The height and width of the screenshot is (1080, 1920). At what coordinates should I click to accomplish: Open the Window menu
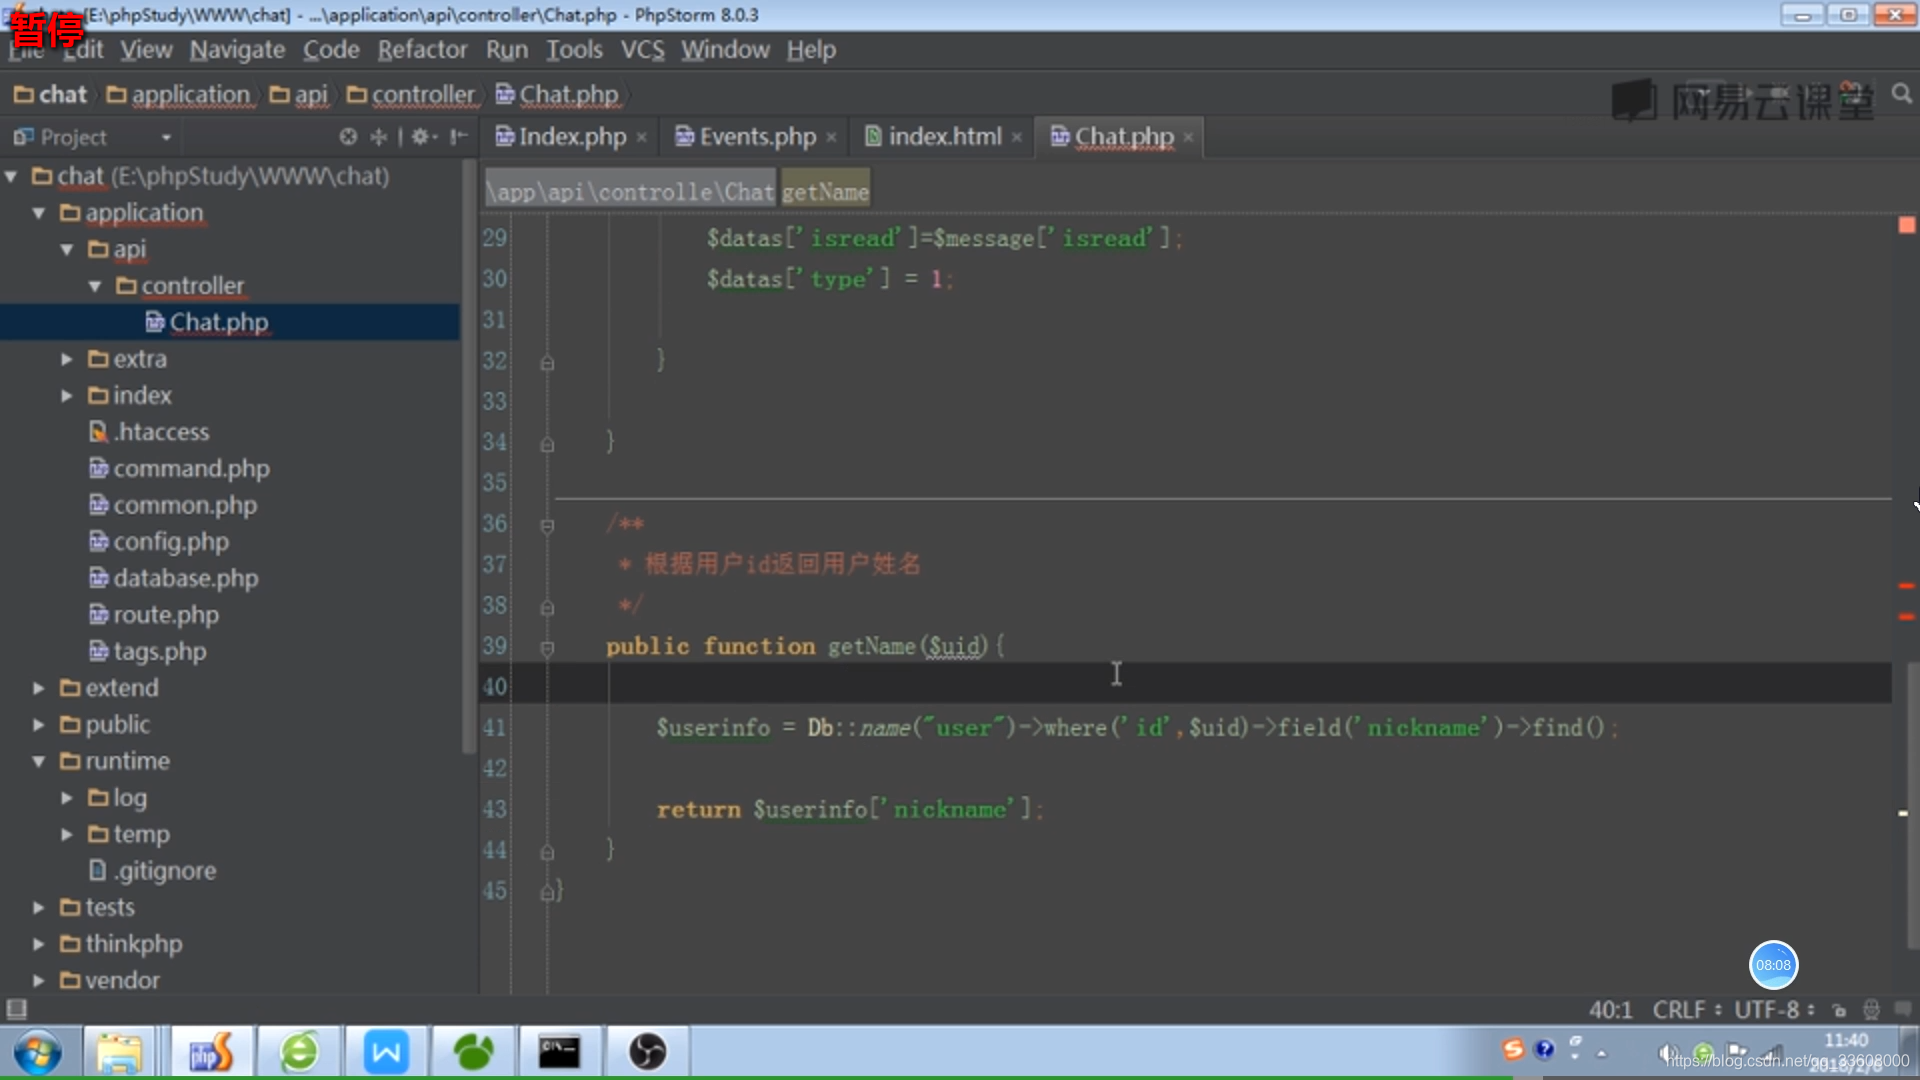click(725, 50)
